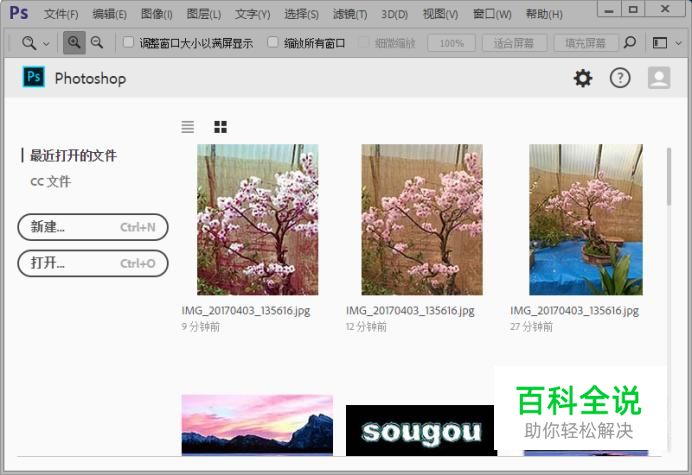Open the pink sunset mountain thumbnail
The image size is (692, 475).
coord(257,425)
